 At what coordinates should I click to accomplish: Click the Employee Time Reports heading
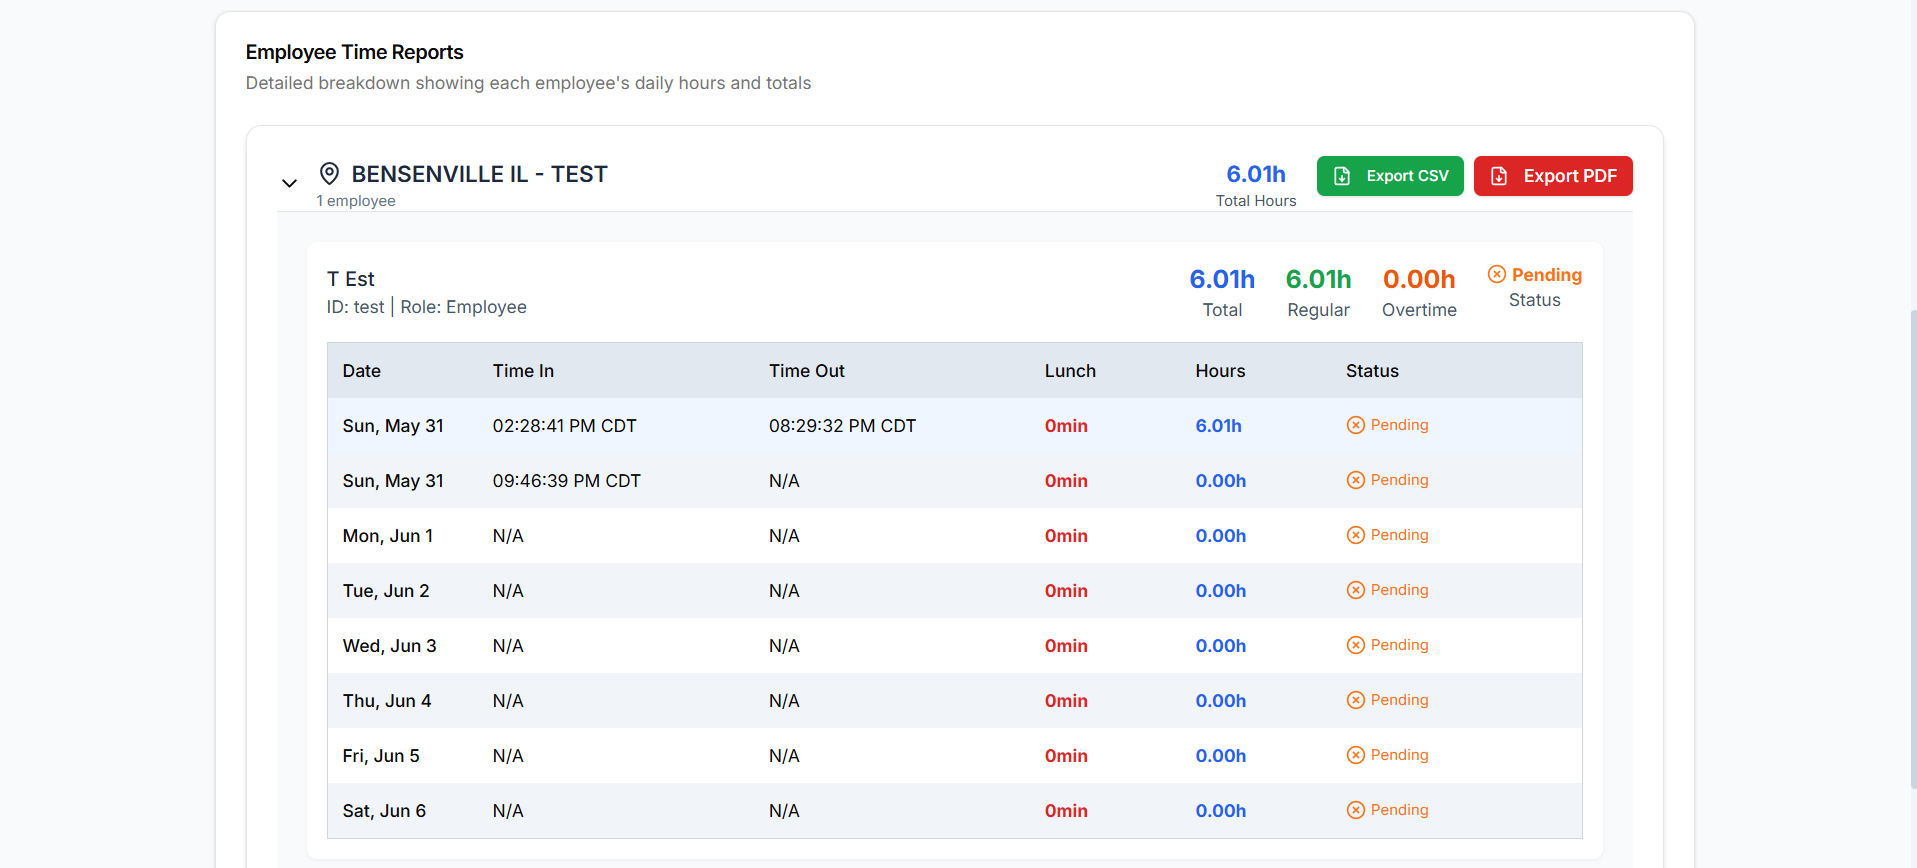355,52
